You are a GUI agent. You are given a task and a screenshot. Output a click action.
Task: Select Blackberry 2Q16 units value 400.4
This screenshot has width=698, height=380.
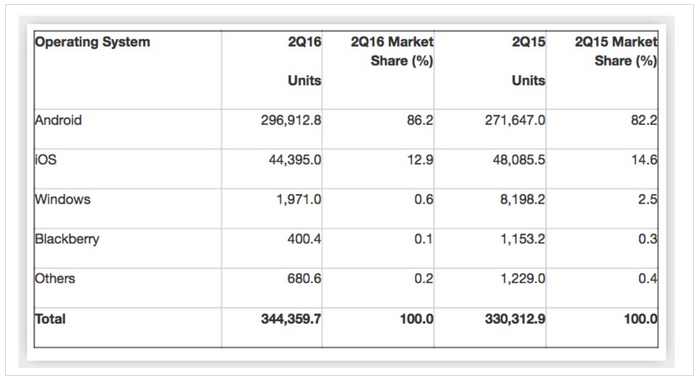click(304, 239)
